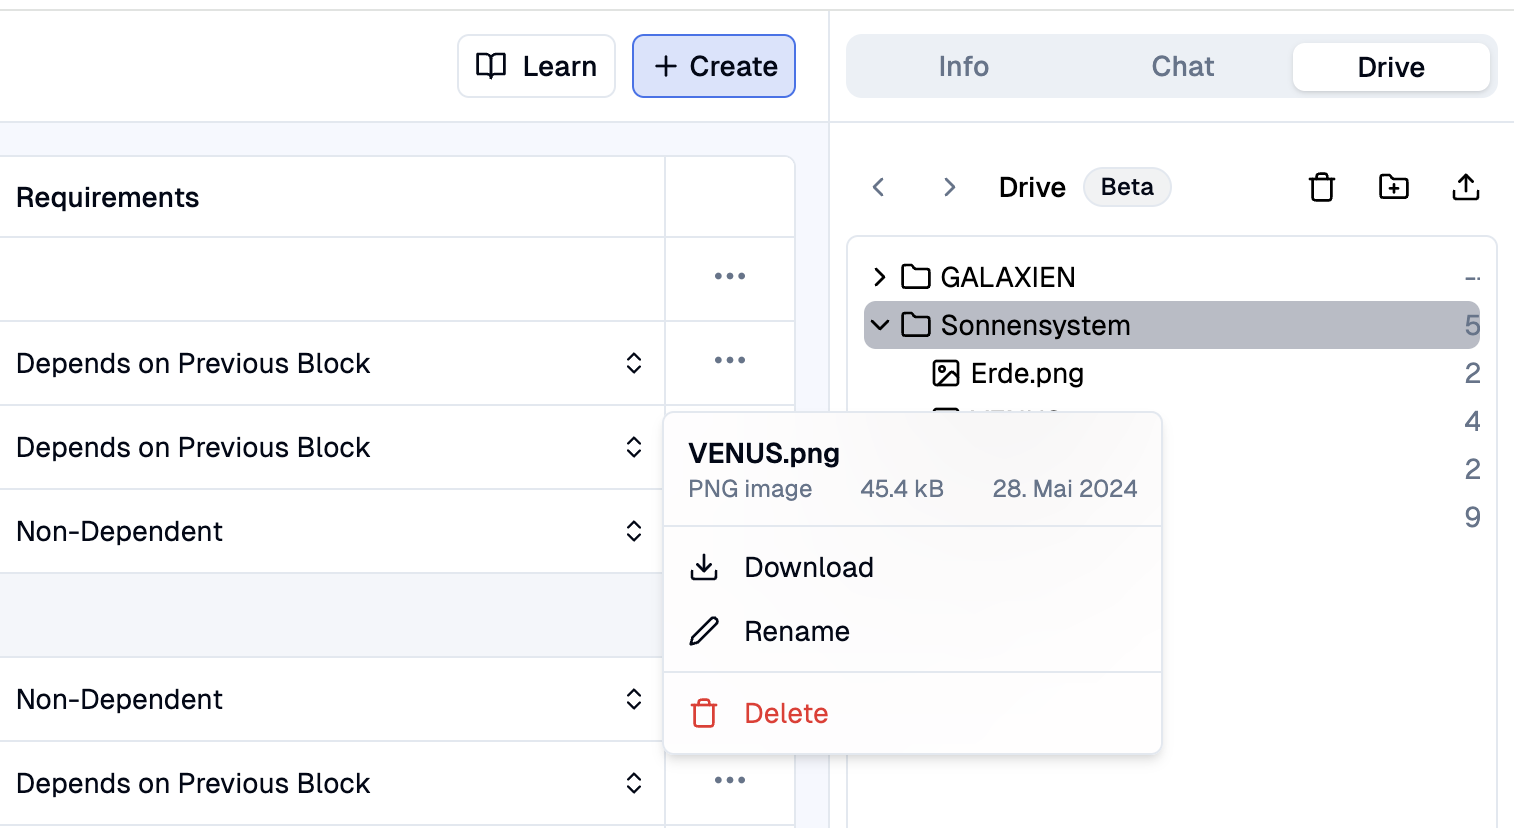1514x828 pixels.
Task: Go forward in Drive navigation
Action: (949, 187)
